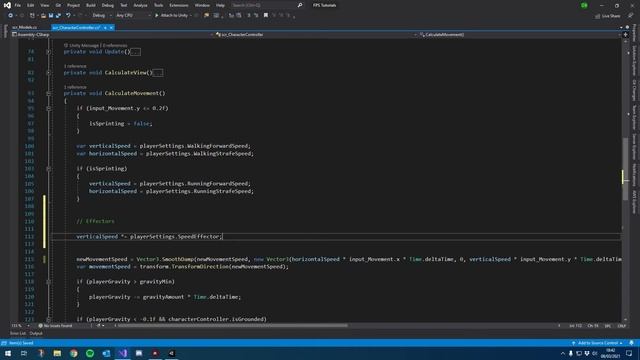Viewport: 640px width, 360px height.
Task: Open the Edit menu
Action: [31, 5]
